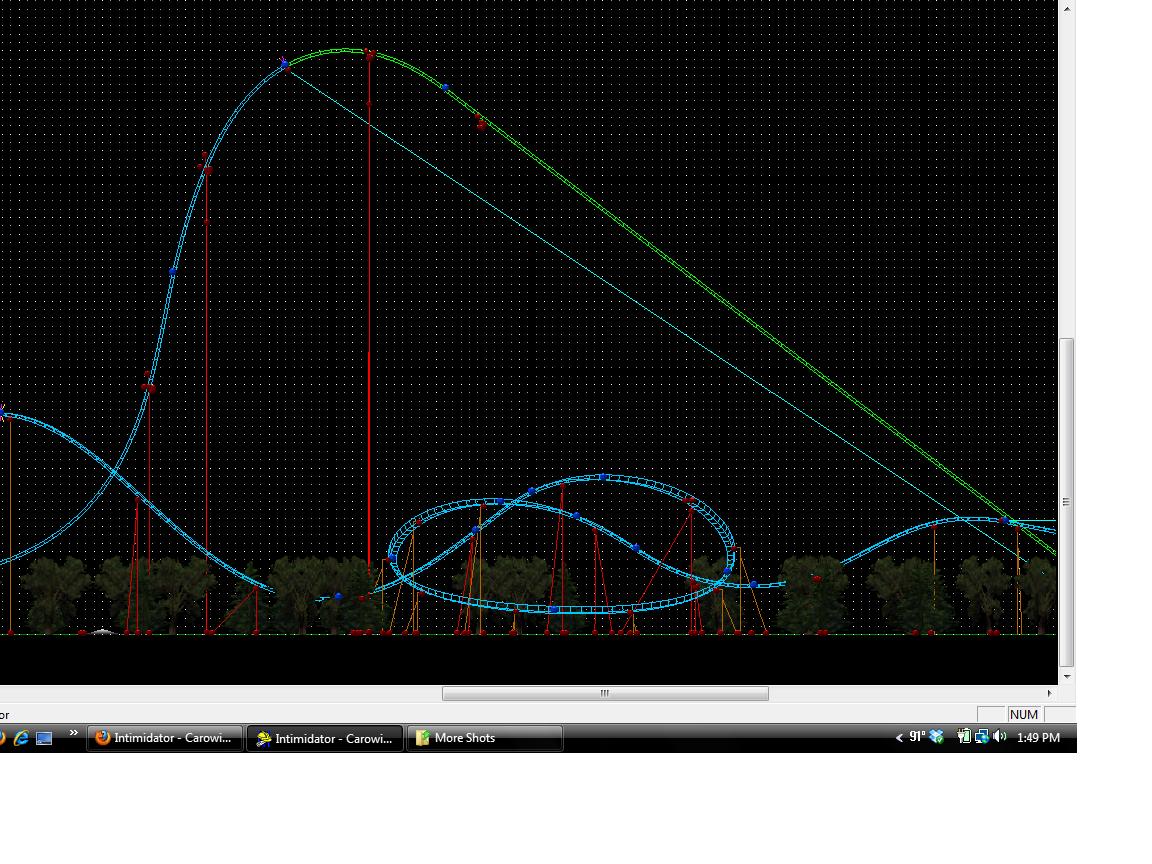
Task: Click the horizontal scrollbar thumb
Action: click(x=605, y=694)
